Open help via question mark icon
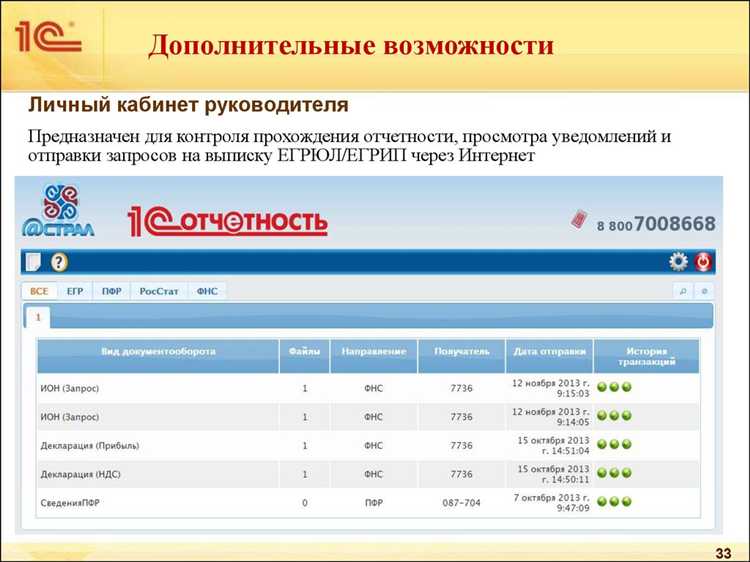The width and height of the screenshot is (750, 562). coord(59,262)
